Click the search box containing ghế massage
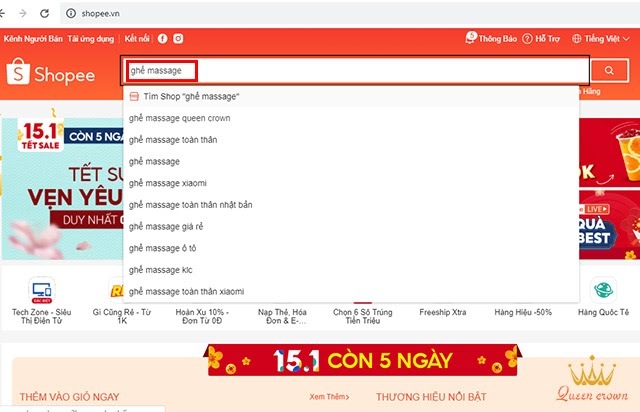The height and width of the screenshot is (412, 640). point(355,71)
